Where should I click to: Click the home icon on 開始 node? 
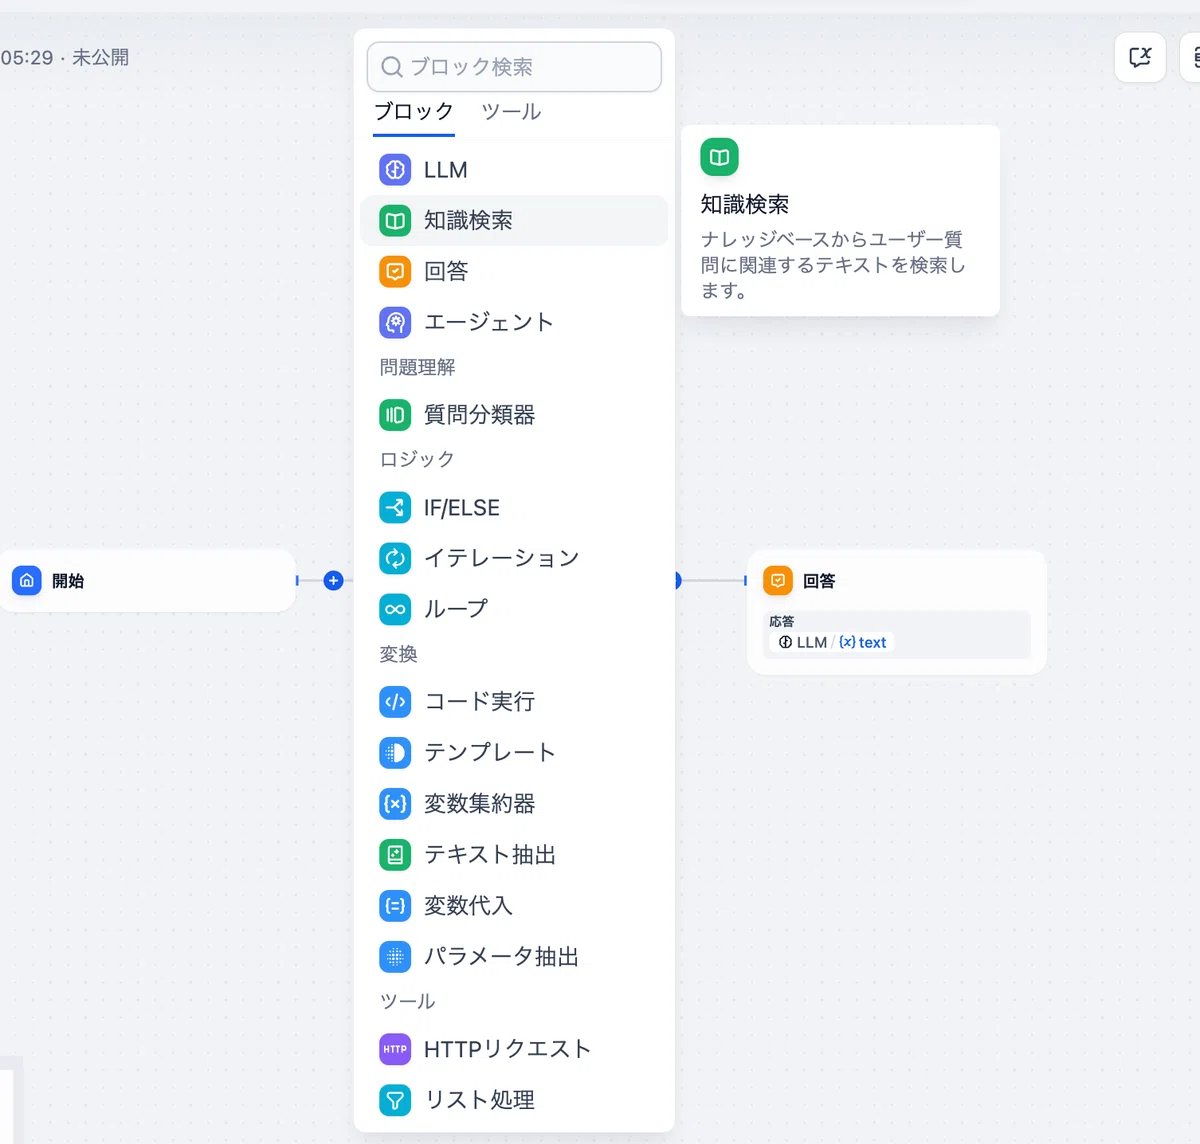pos(27,580)
